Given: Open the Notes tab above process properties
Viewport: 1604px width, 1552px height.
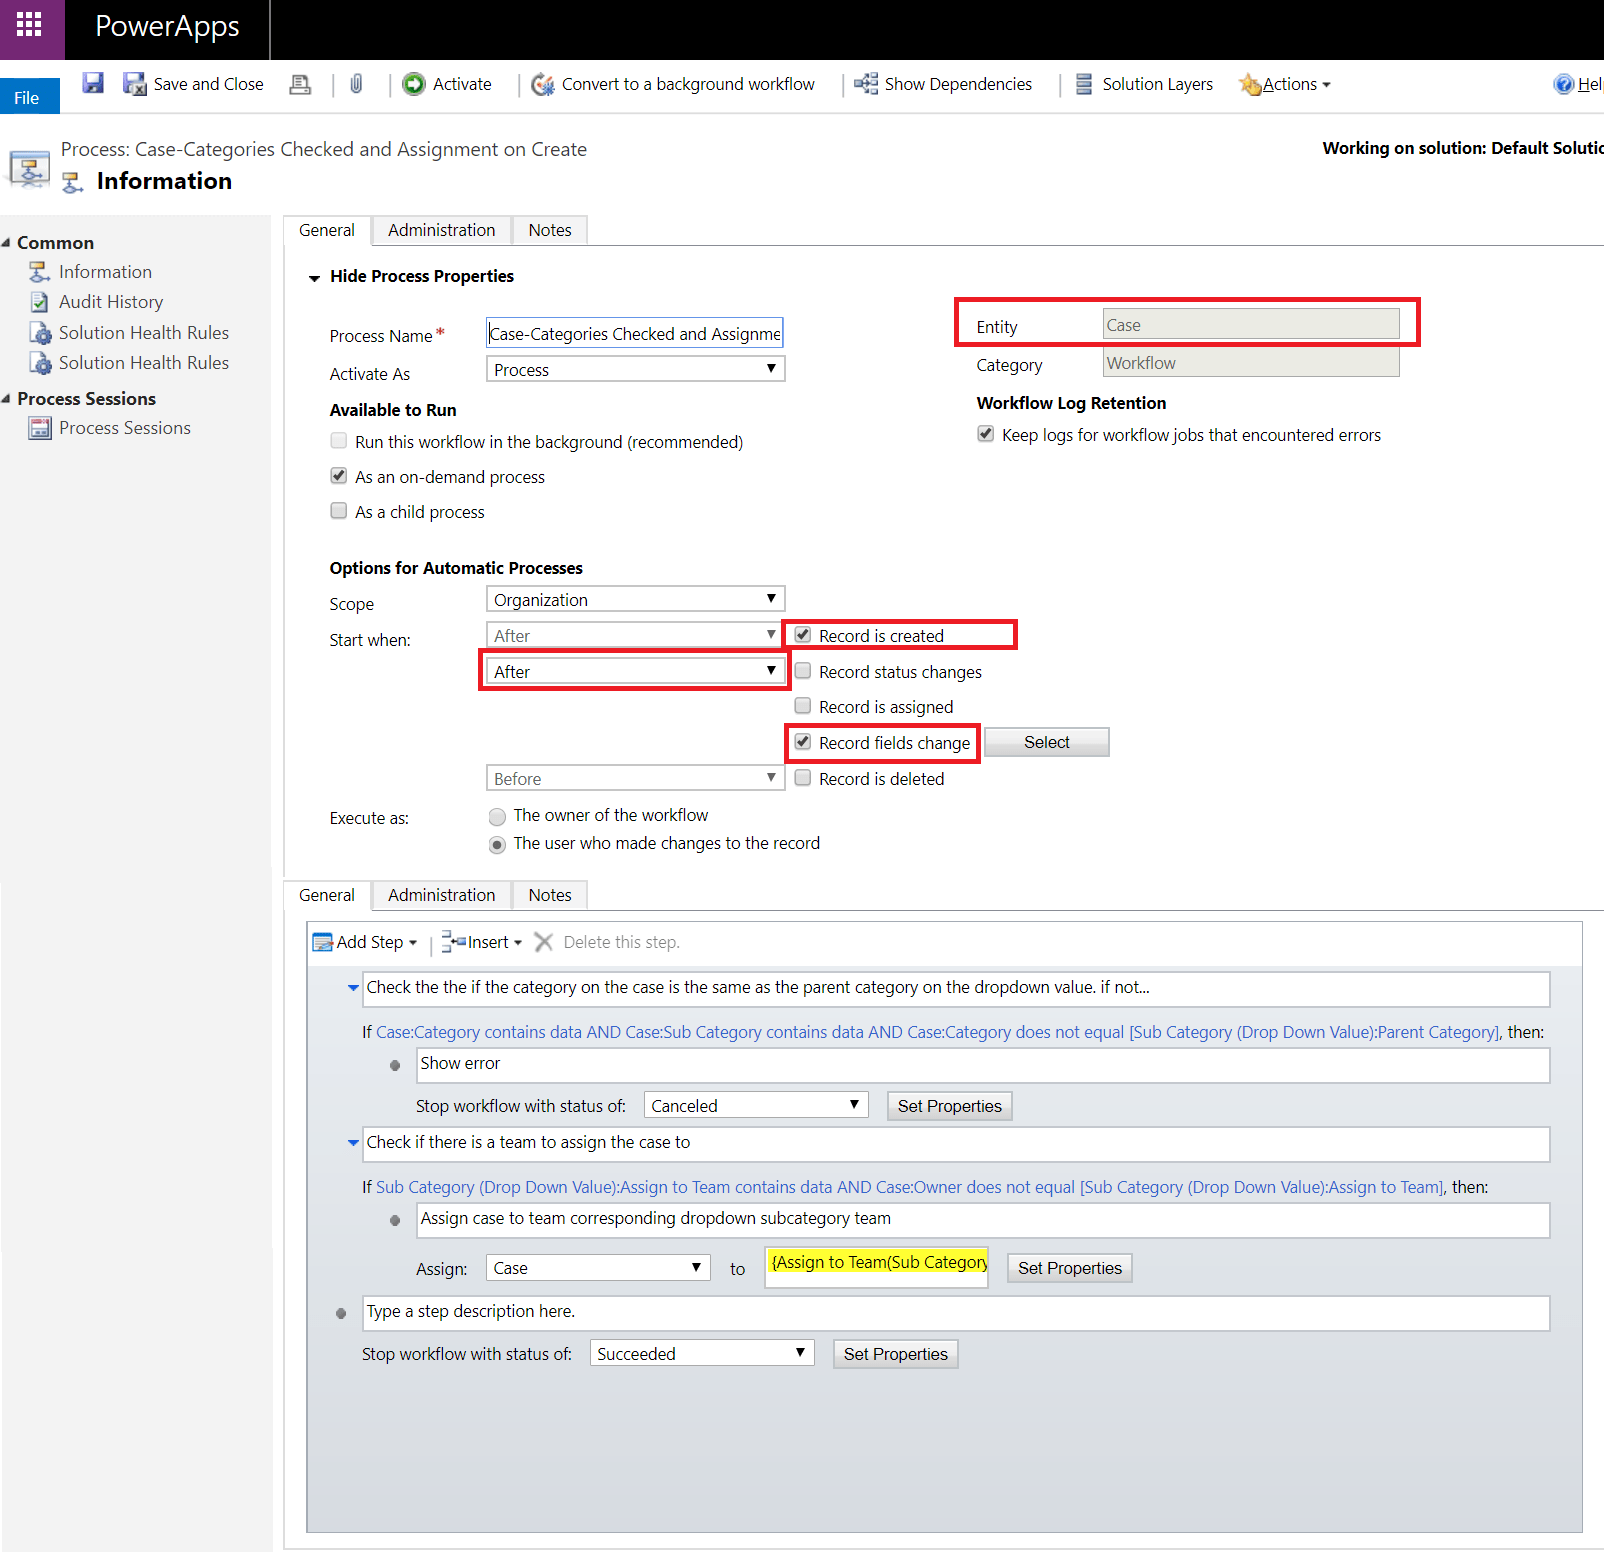Looking at the screenshot, I should (x=550, y=230).
